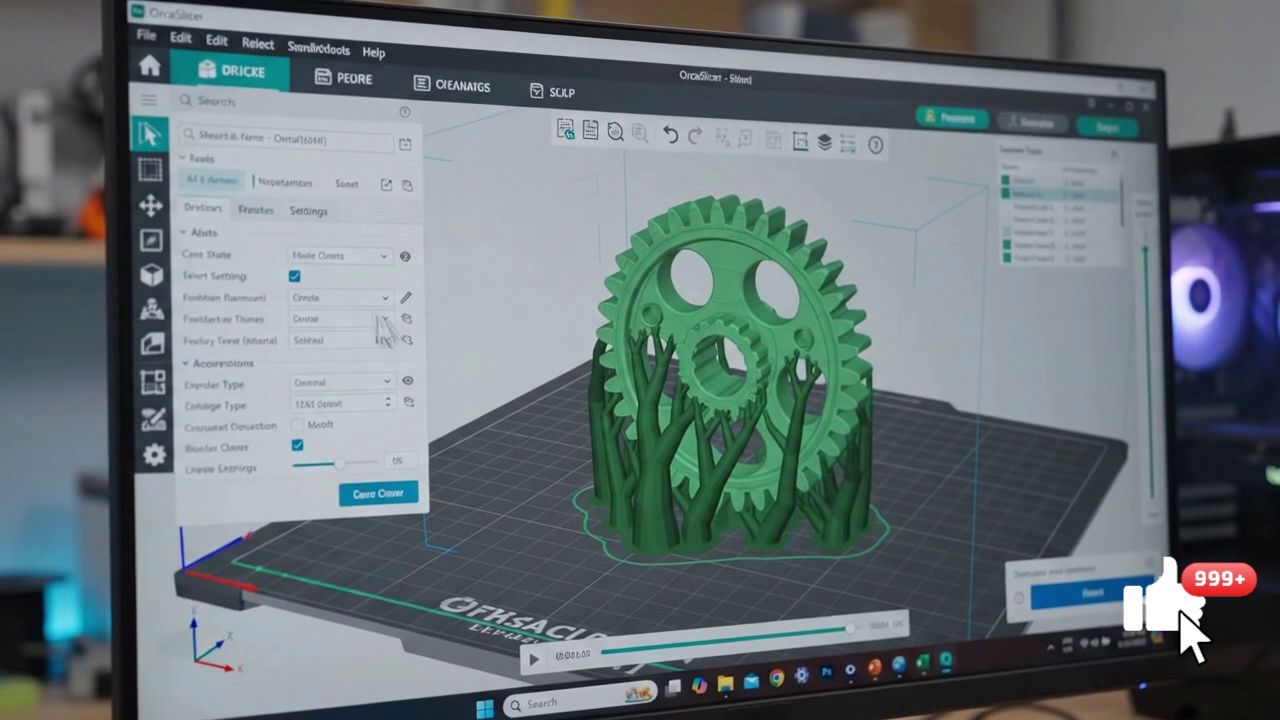This screenshot has height=720, width=1280.
Task: Open File Explorer from the taskbar
Action: tap(725, 682)
